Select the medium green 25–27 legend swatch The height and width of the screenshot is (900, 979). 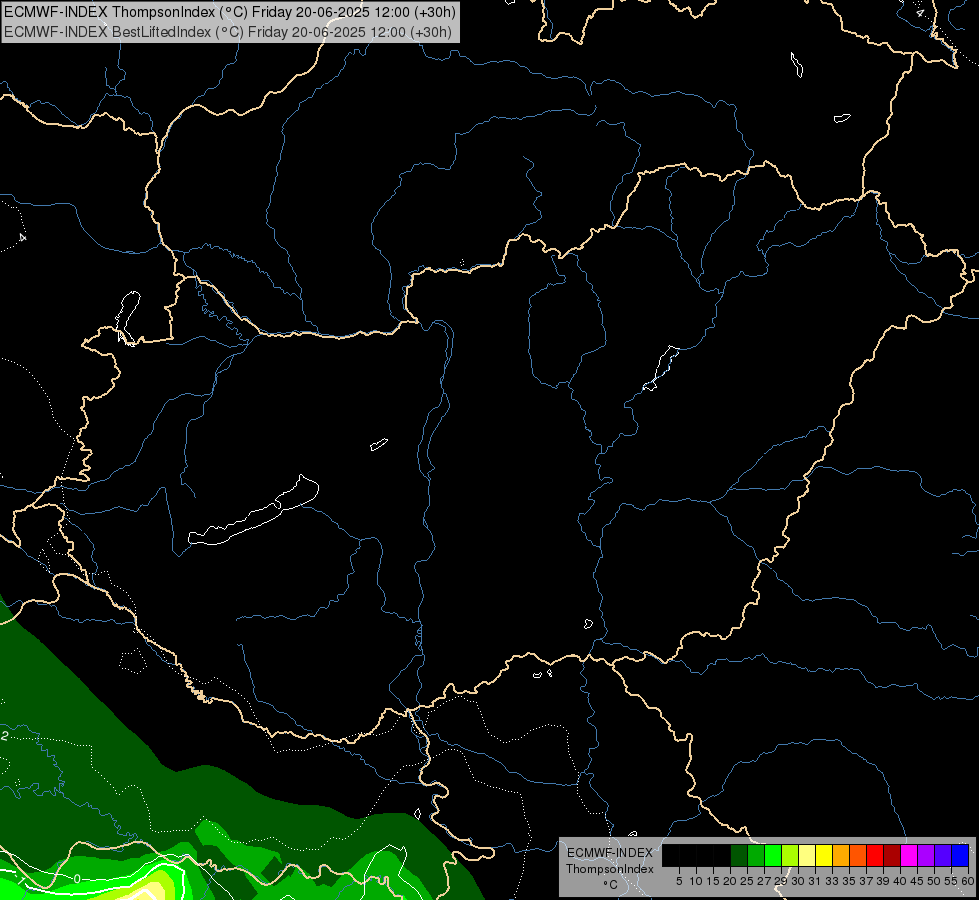pyautogui.click(x=756, y=855)
